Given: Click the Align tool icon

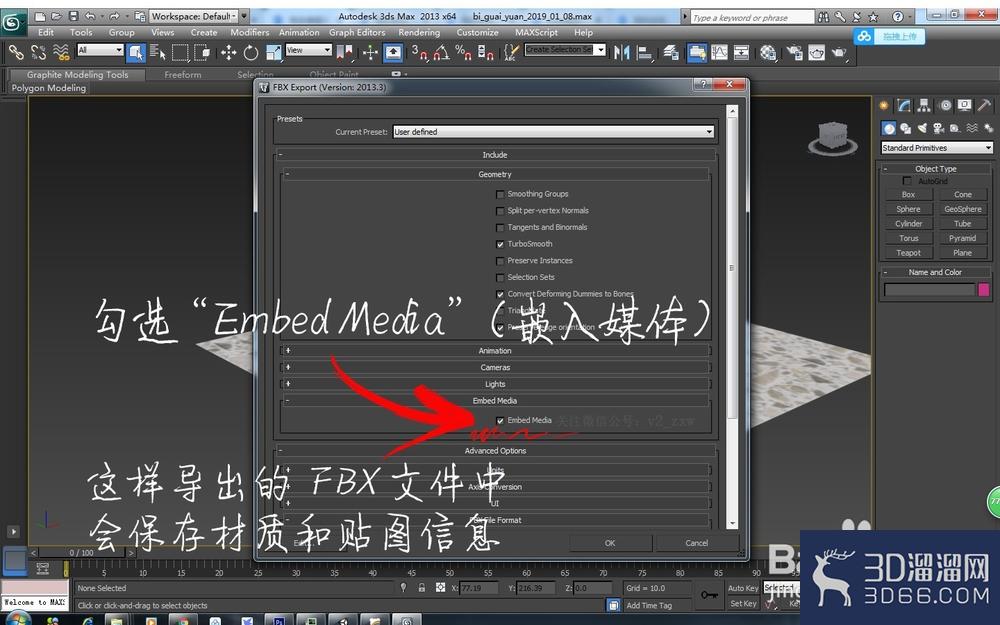Looking at the screenshot, I should pyautogui.click(x=644, y=52).
